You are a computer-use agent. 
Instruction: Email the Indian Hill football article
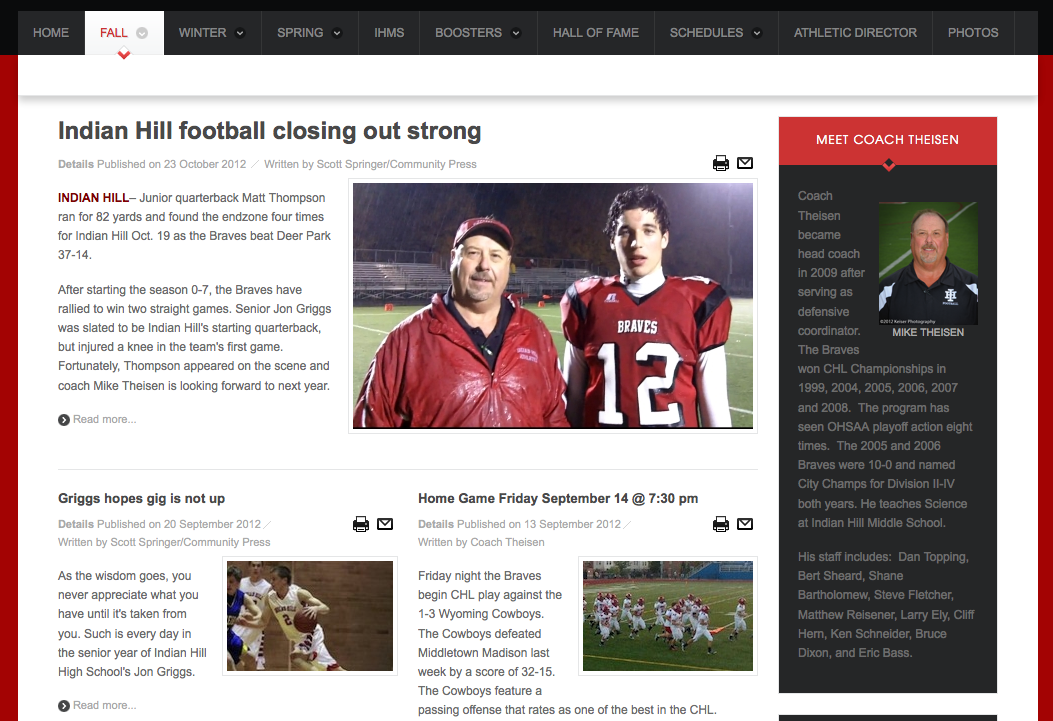point(745,163)
